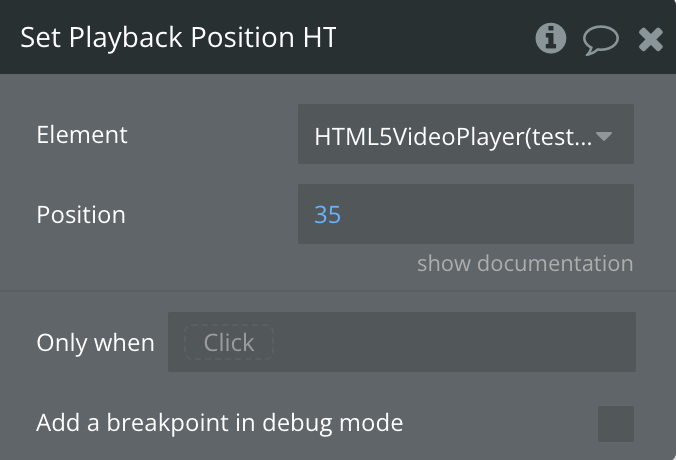Close the Set Playback Position panel
Image resolution: width=676 pixels, height=460 pixels.
click(x=651, y=39)
